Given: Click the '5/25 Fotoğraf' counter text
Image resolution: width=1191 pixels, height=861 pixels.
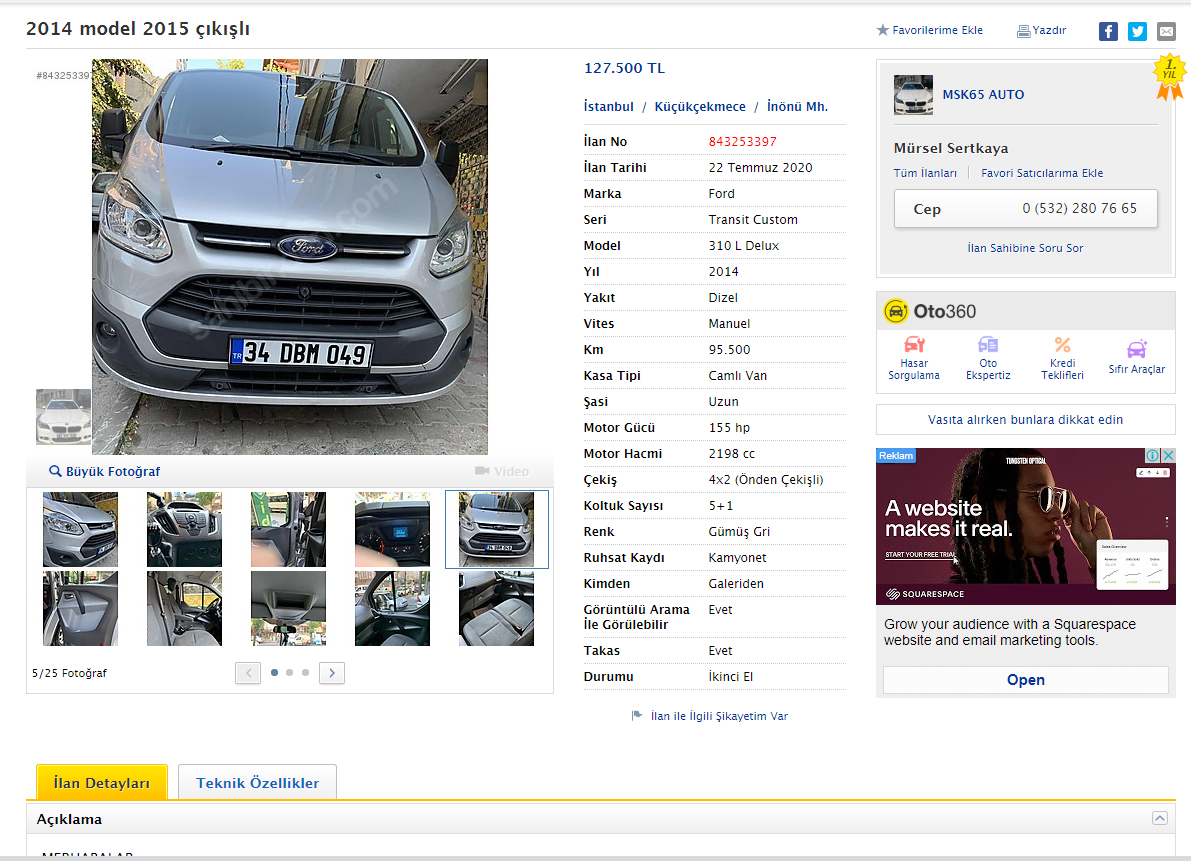Looking at the screenshot, I should [69, 673].
